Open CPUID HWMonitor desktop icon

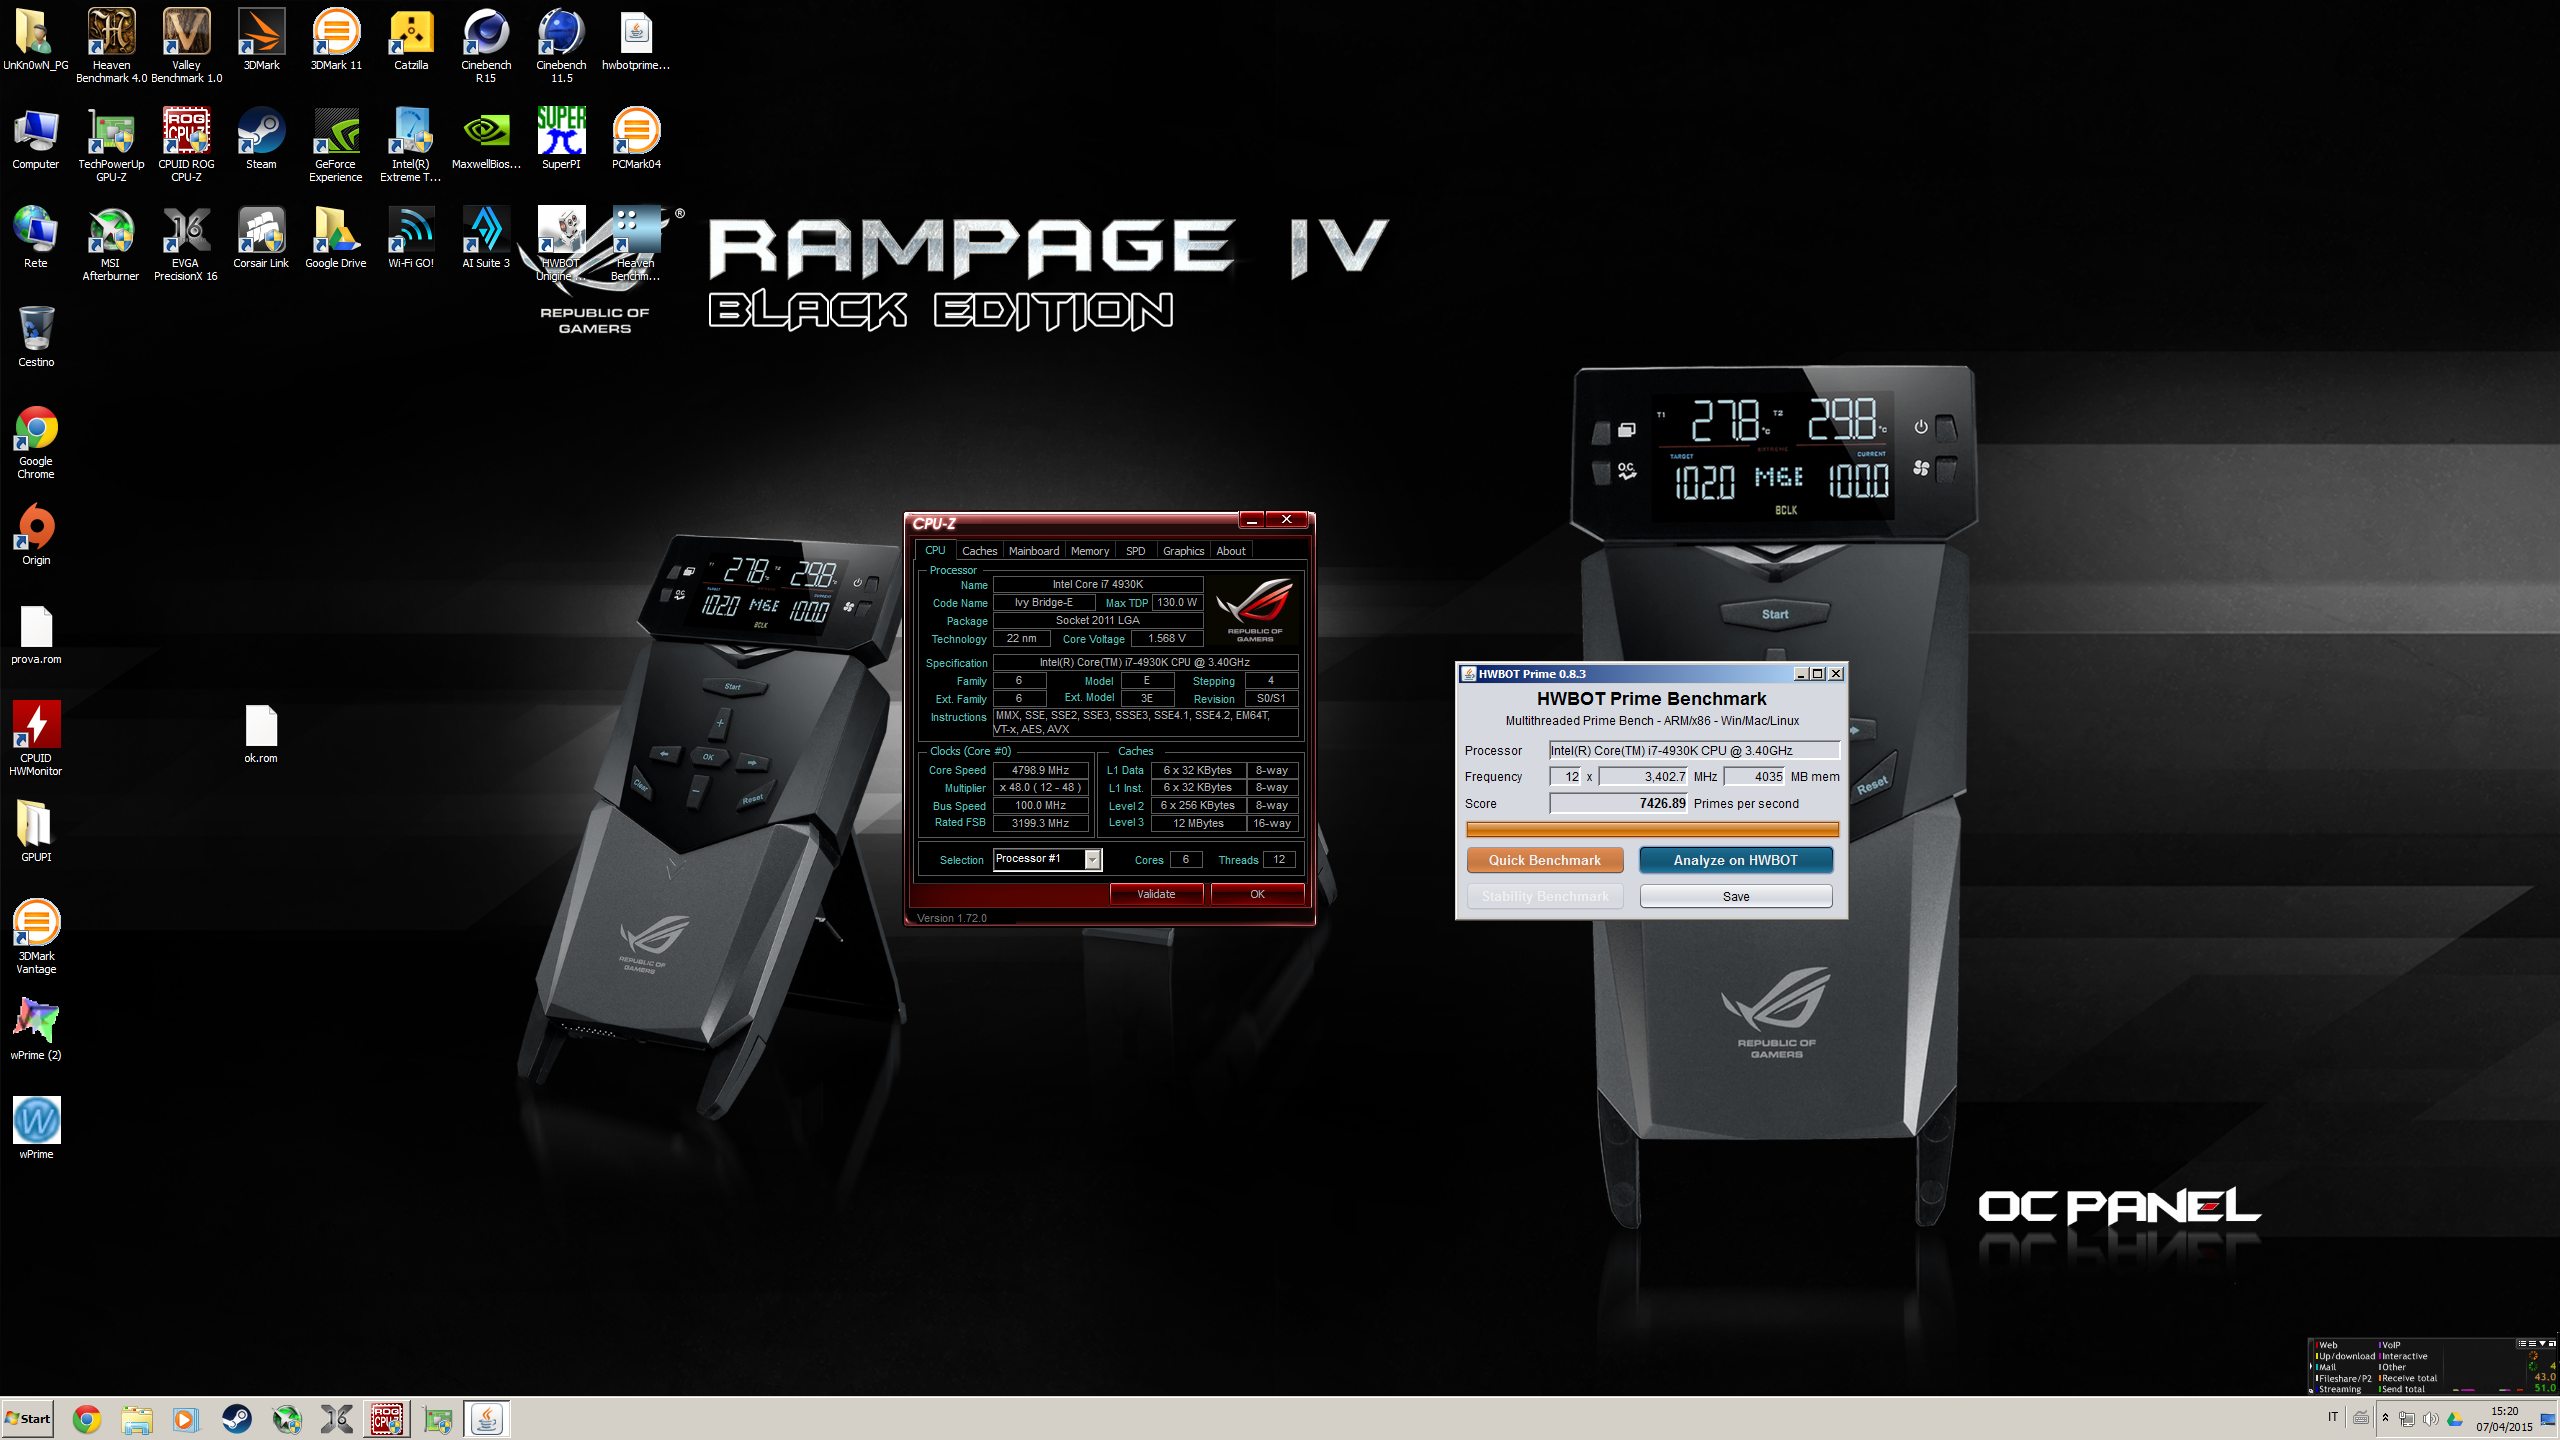point(36,738)
